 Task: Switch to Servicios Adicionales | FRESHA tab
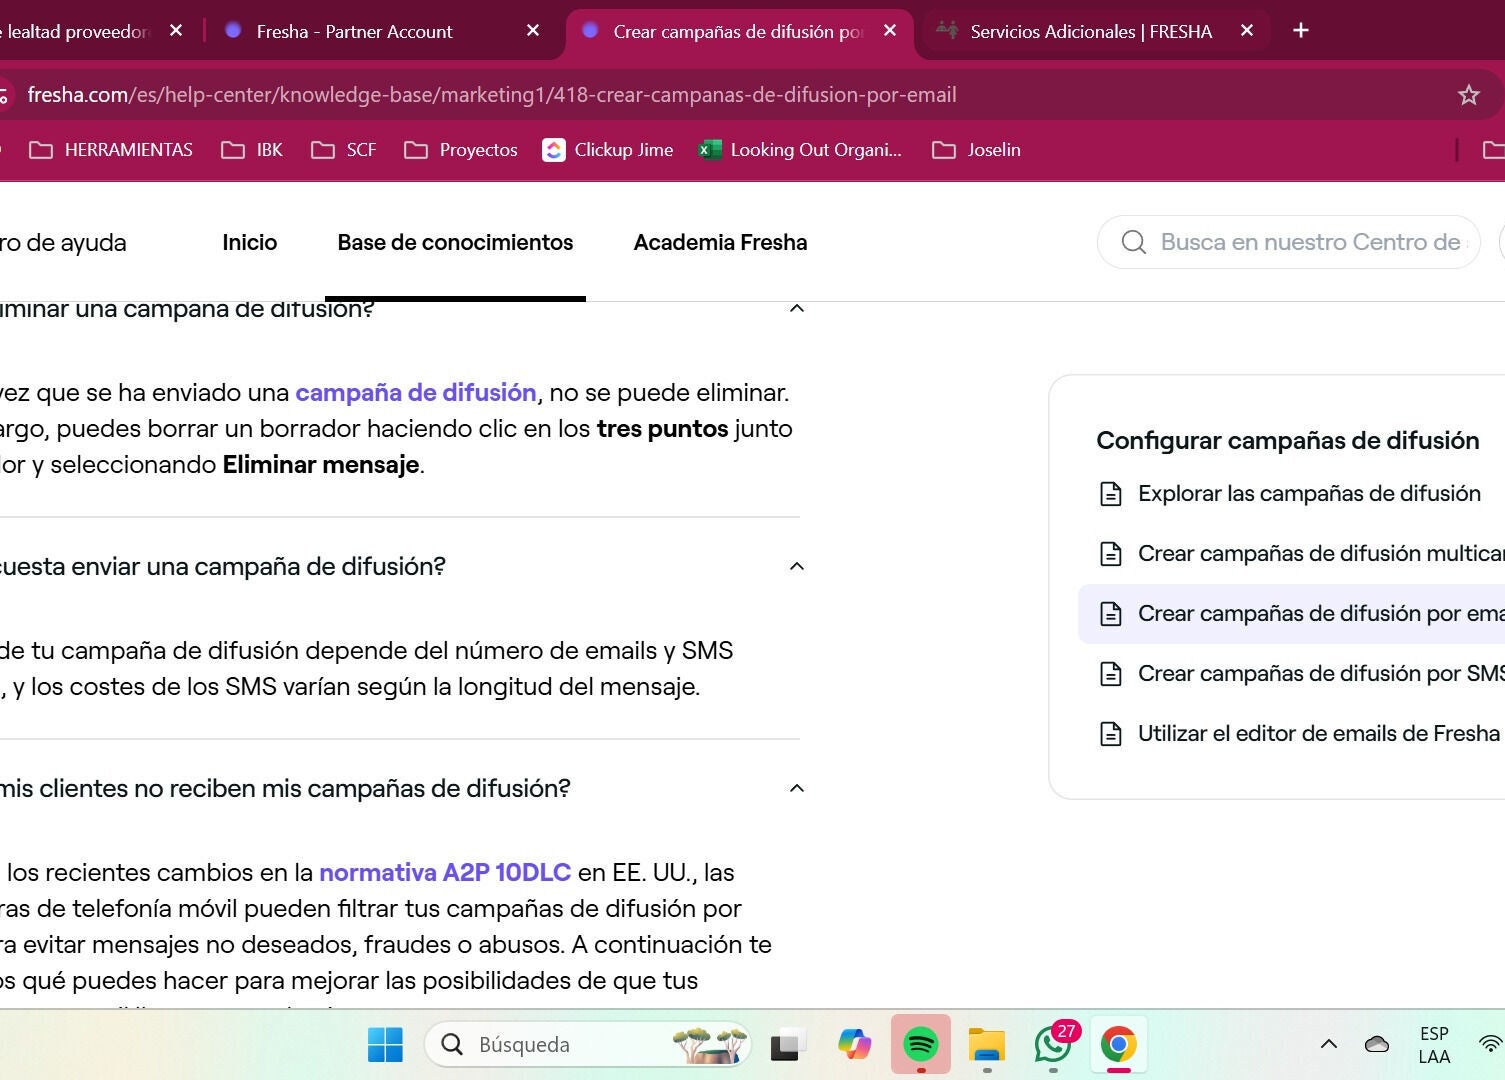pos(1090,32)
